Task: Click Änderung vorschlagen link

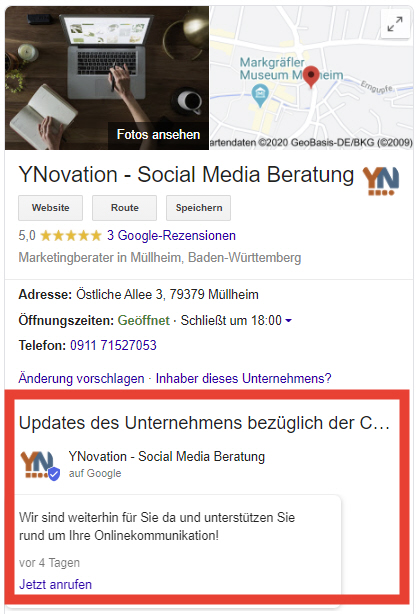Action: [x=81, y=379]
